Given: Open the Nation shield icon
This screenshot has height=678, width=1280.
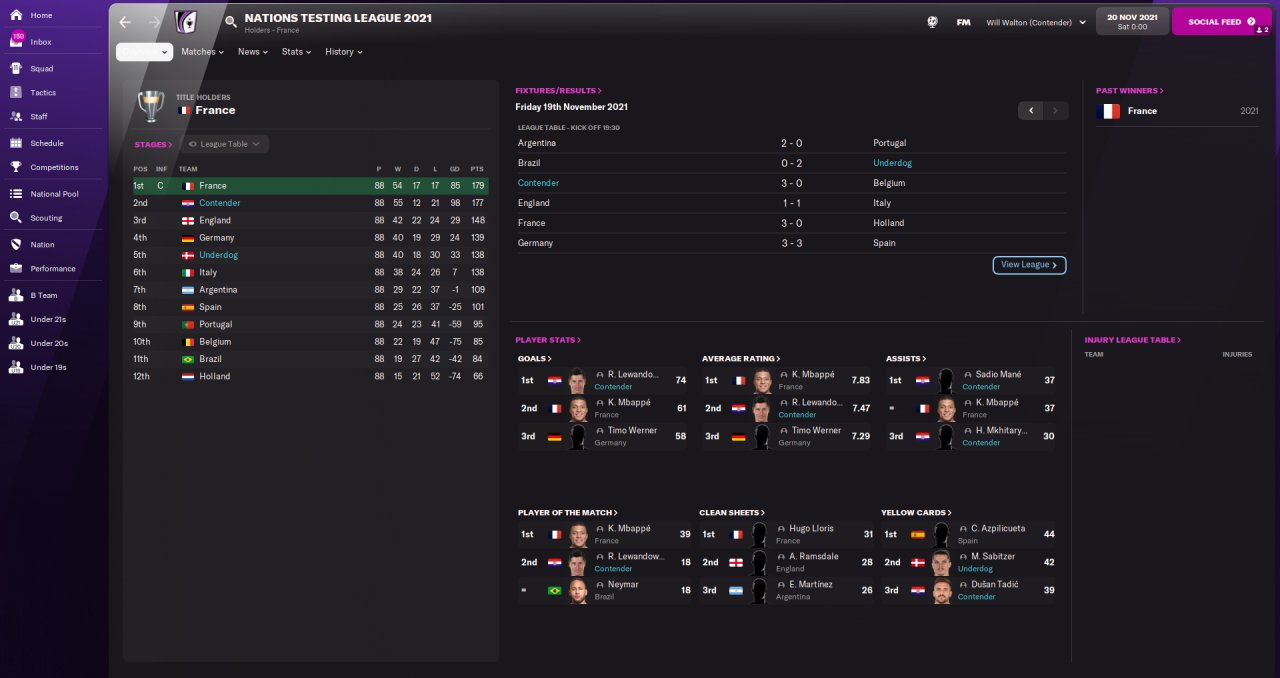Looking at the screenshot, I should (16, 244).
